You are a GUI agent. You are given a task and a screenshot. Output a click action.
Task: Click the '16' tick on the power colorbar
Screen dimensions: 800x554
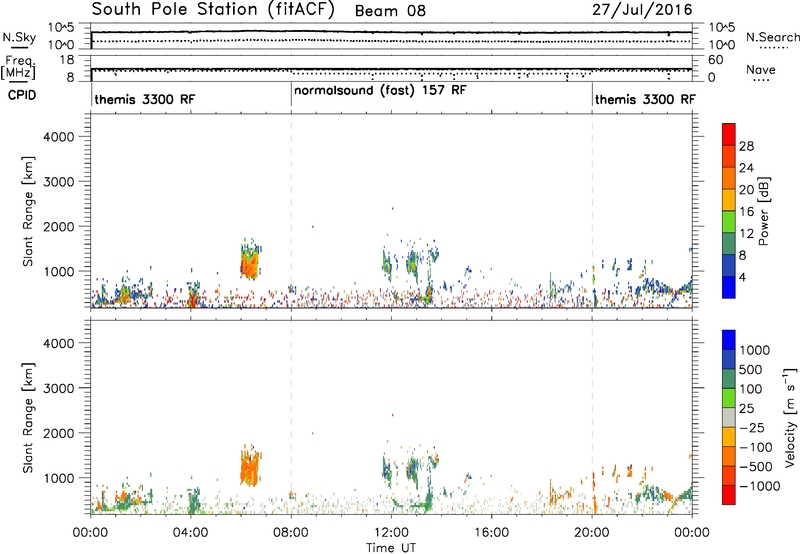click(x=746, y=212)
